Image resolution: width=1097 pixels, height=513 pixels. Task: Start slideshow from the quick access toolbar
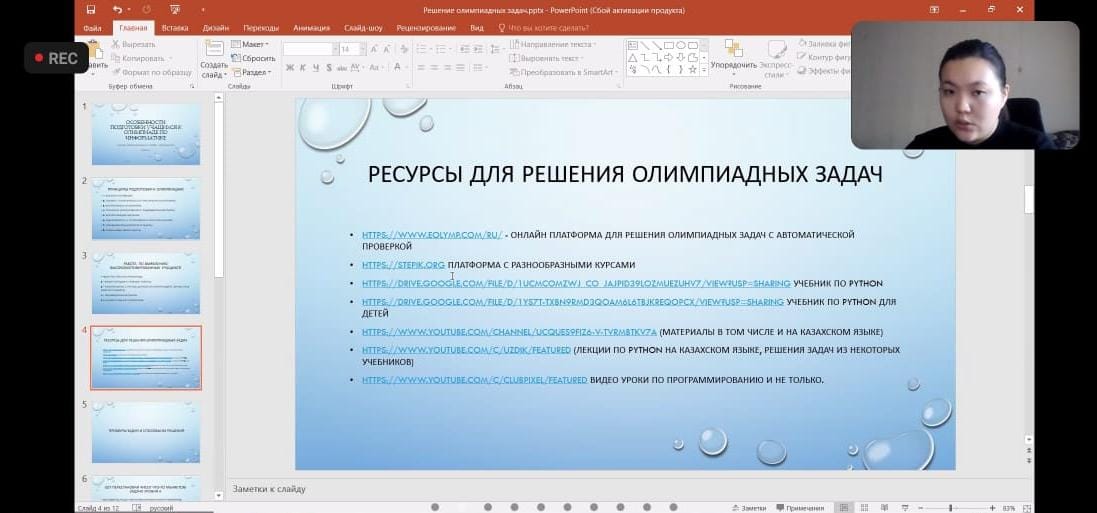click(x=174, y=10)
